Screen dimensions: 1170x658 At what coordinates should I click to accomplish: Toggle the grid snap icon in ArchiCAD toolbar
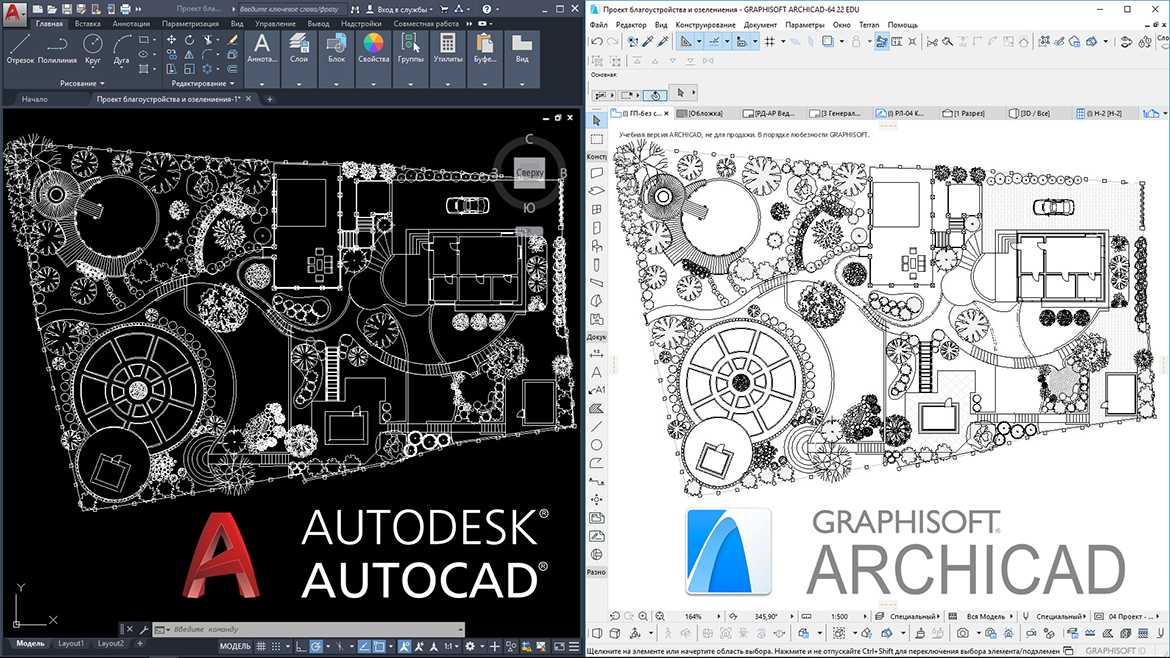770,42
